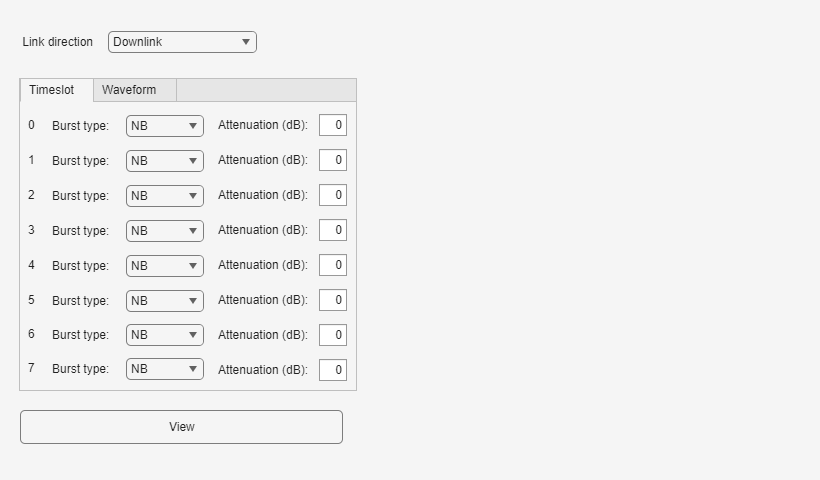Expand Burst type dropdown for timeslot 0
This screenshot has height=480, width=820.
point(165,126)
